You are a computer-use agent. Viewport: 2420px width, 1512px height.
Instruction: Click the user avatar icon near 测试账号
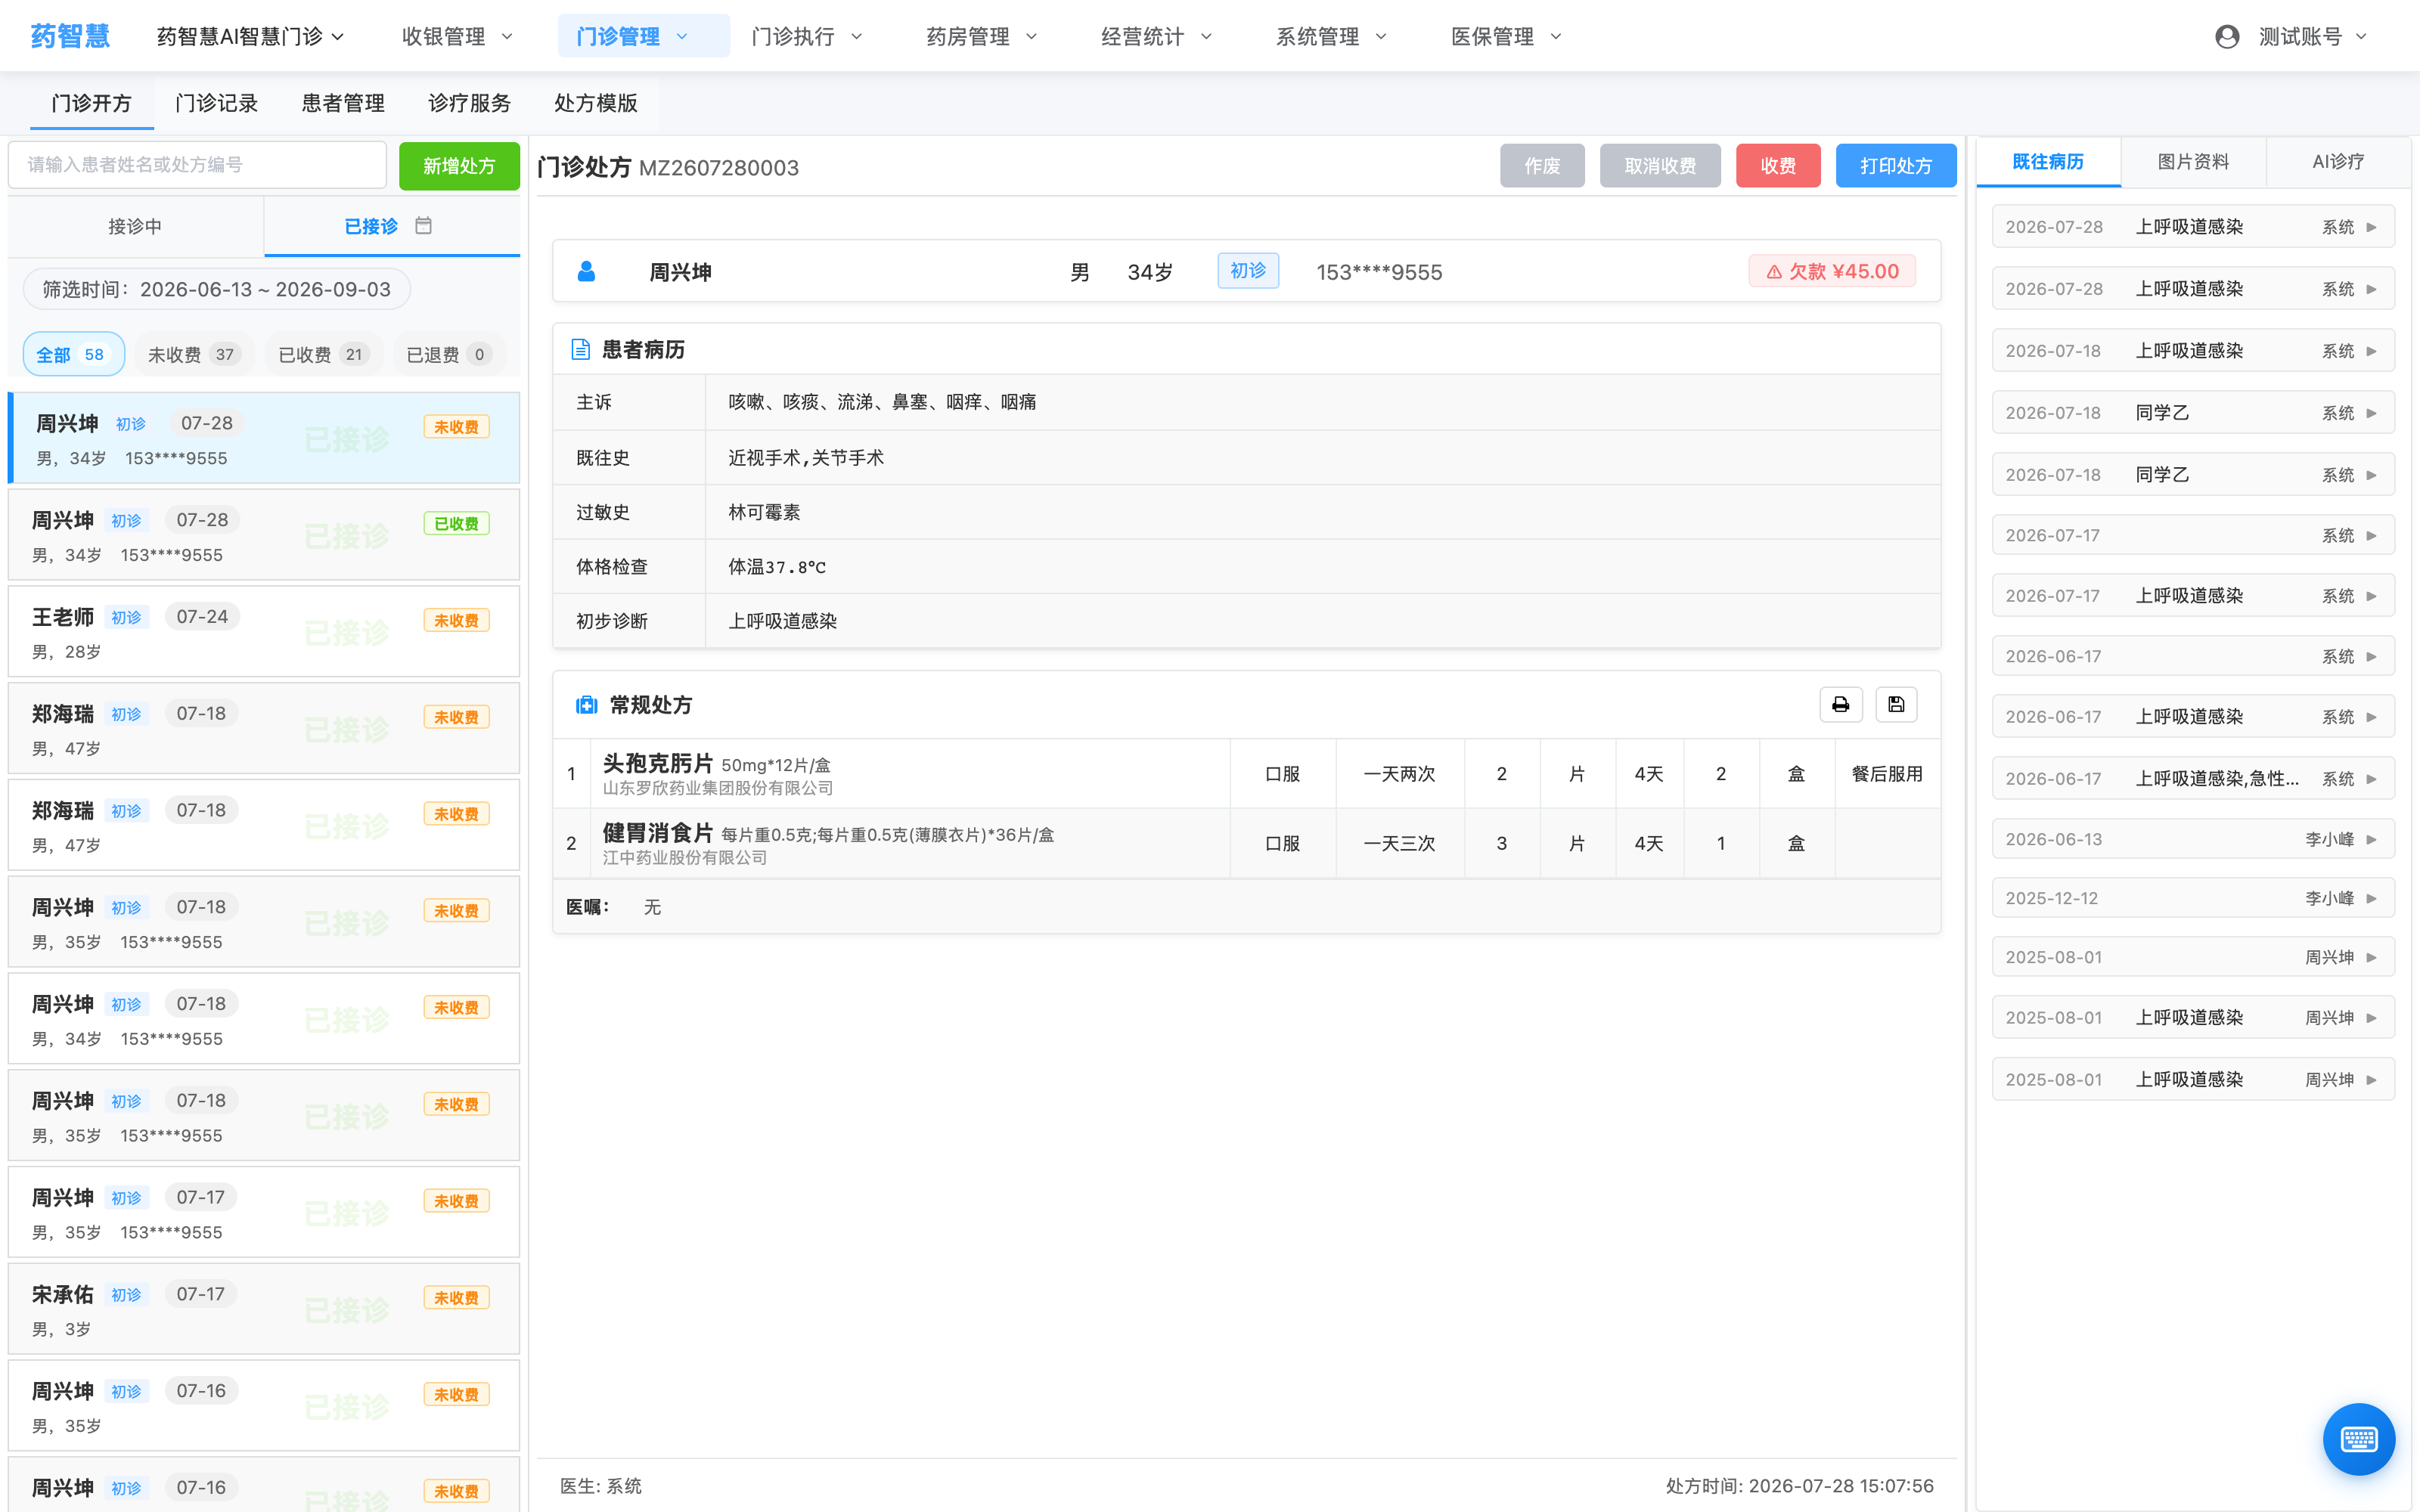pyautogui.click(x=2227, y=37)
